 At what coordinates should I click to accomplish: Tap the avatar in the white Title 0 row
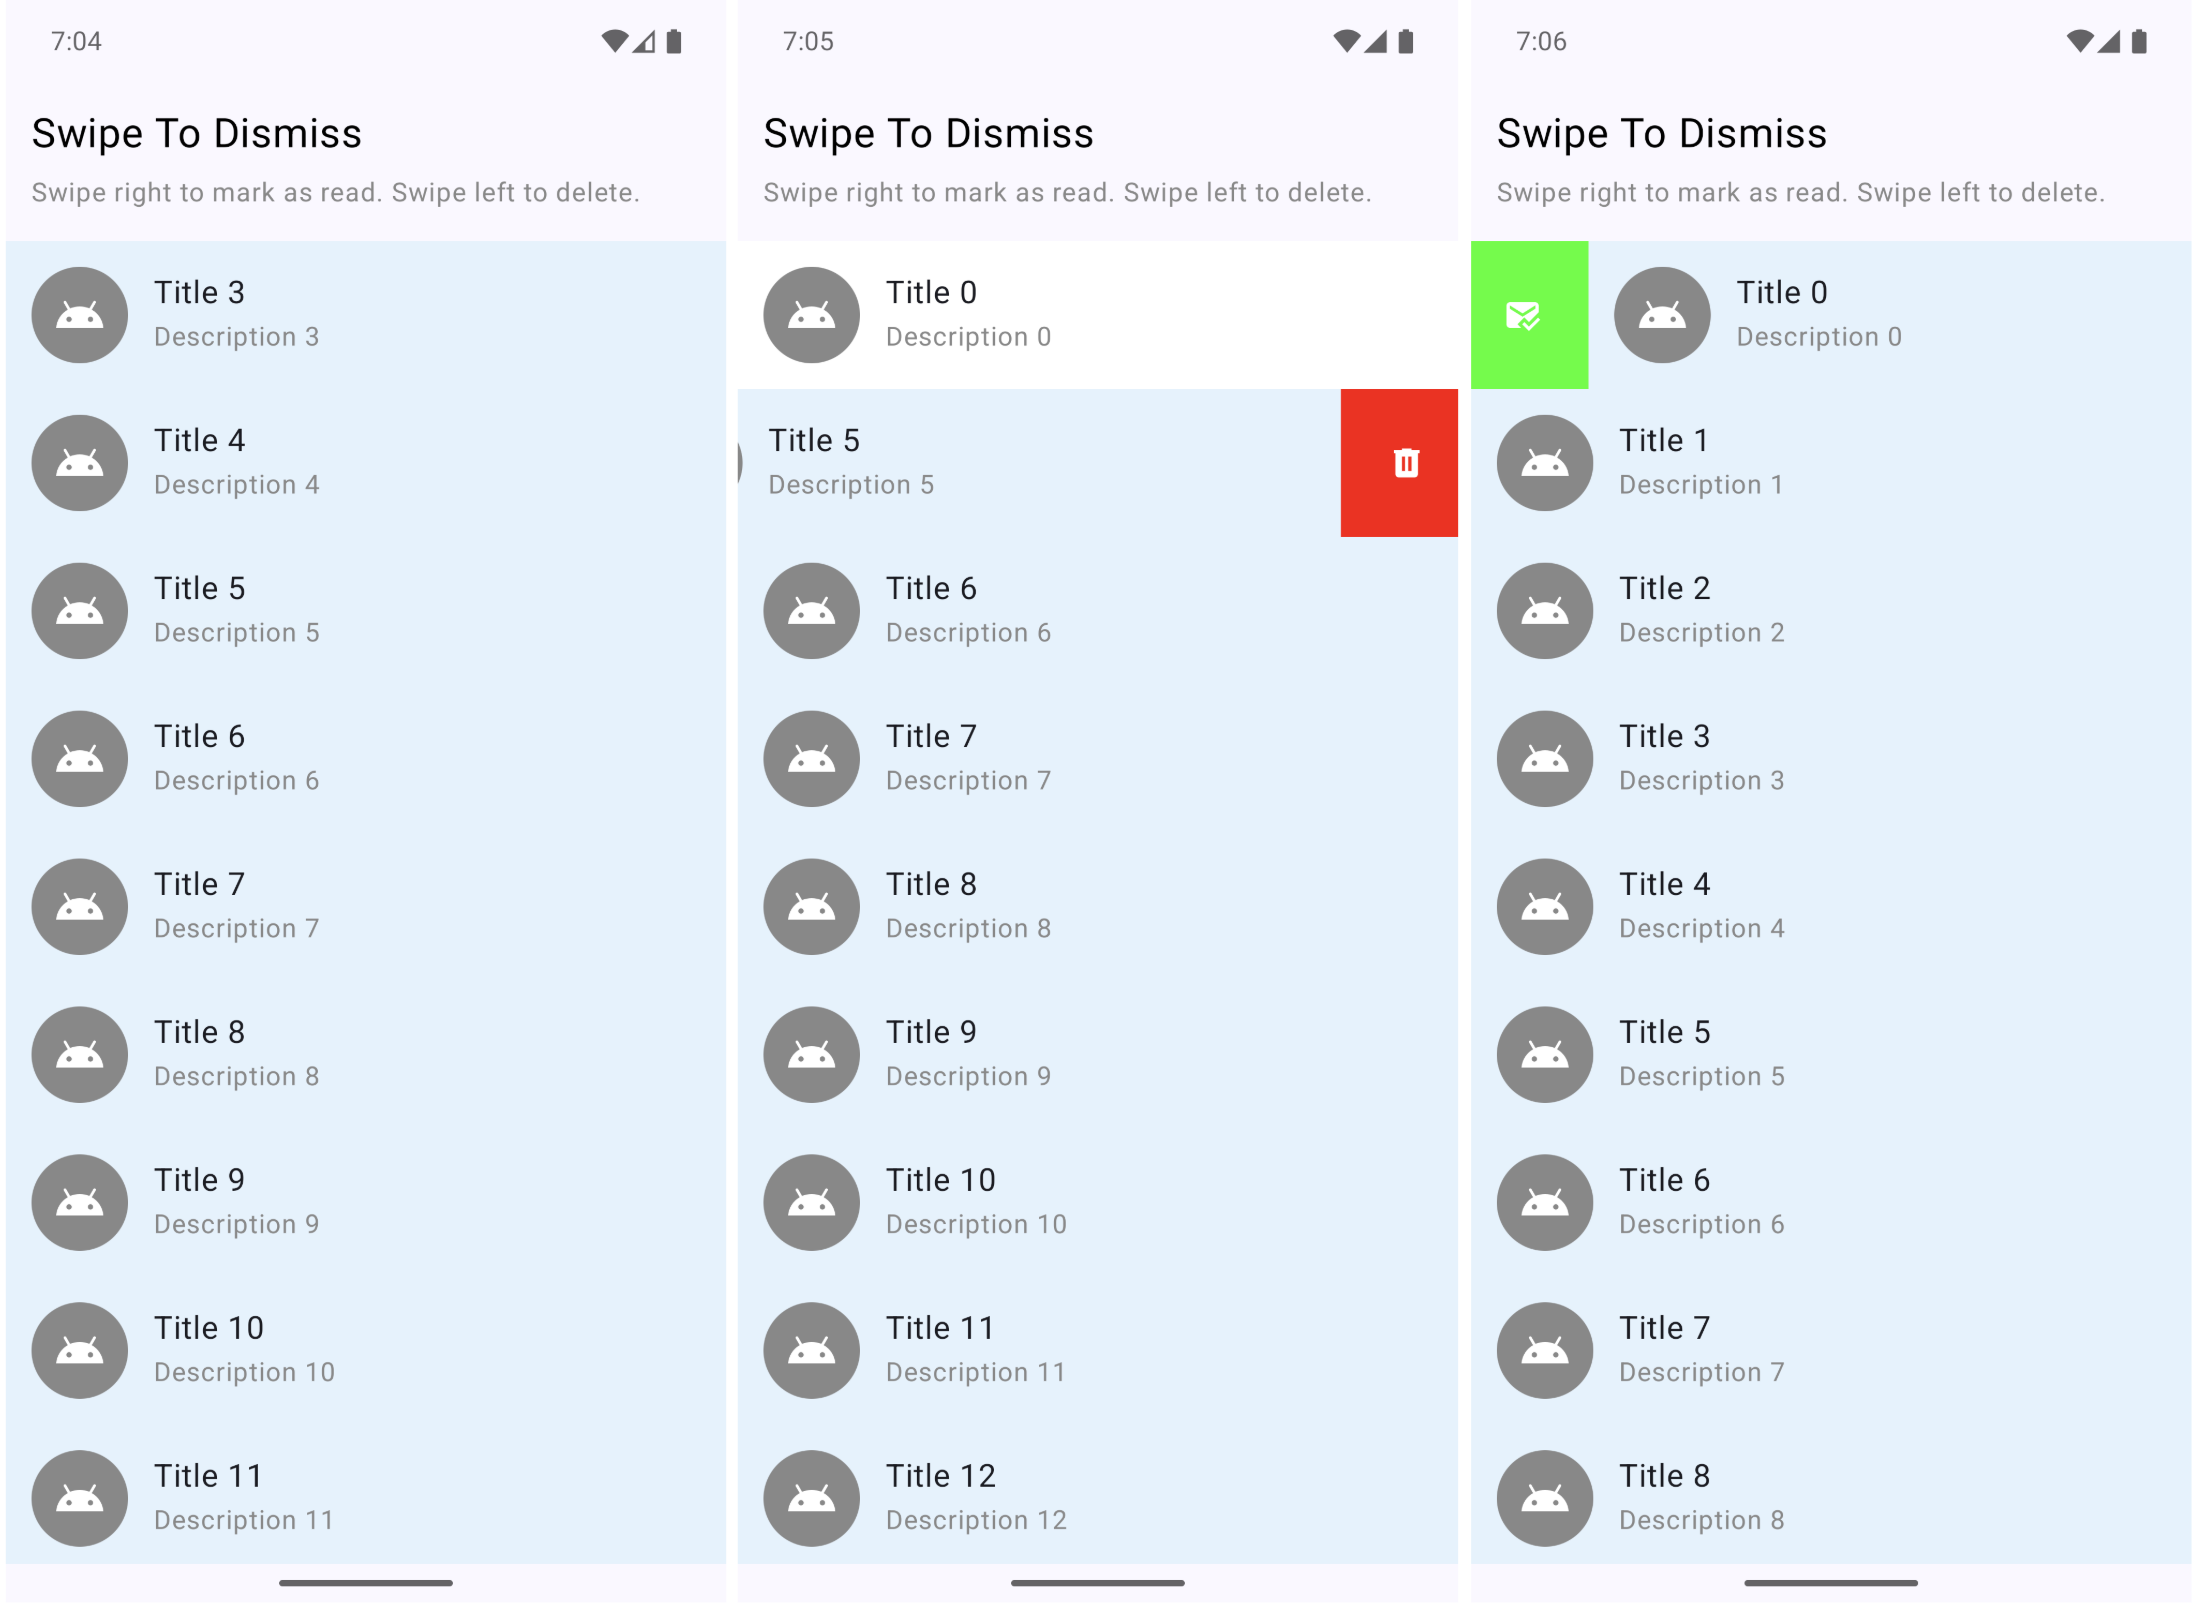pos(811,315)
